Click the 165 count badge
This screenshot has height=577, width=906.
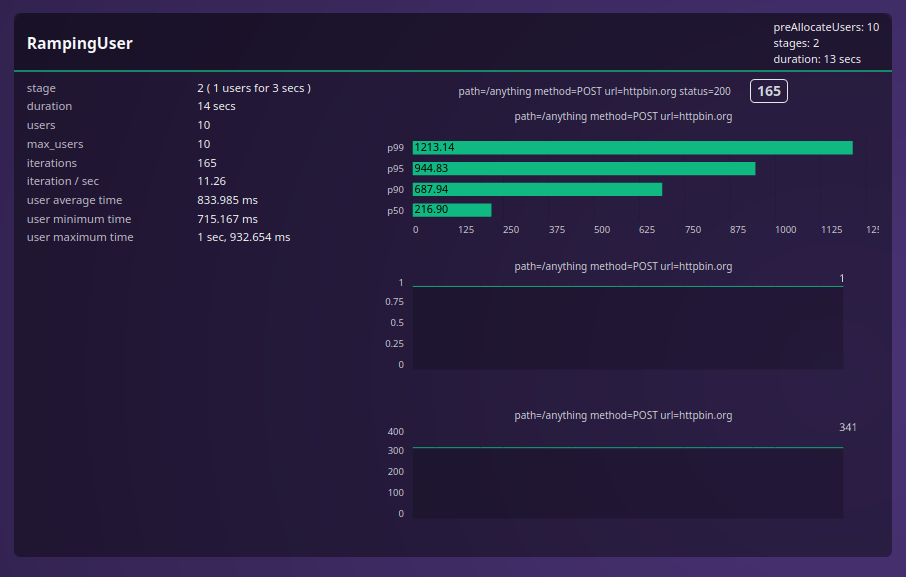pos(769,91)
